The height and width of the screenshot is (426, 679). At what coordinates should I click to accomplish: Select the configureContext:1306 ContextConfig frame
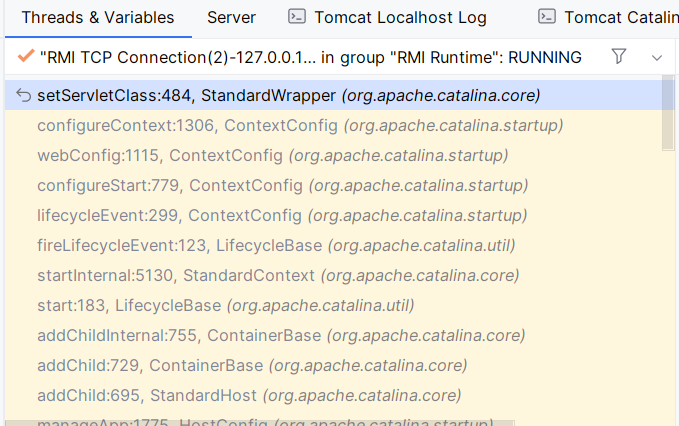pos(300,126)
